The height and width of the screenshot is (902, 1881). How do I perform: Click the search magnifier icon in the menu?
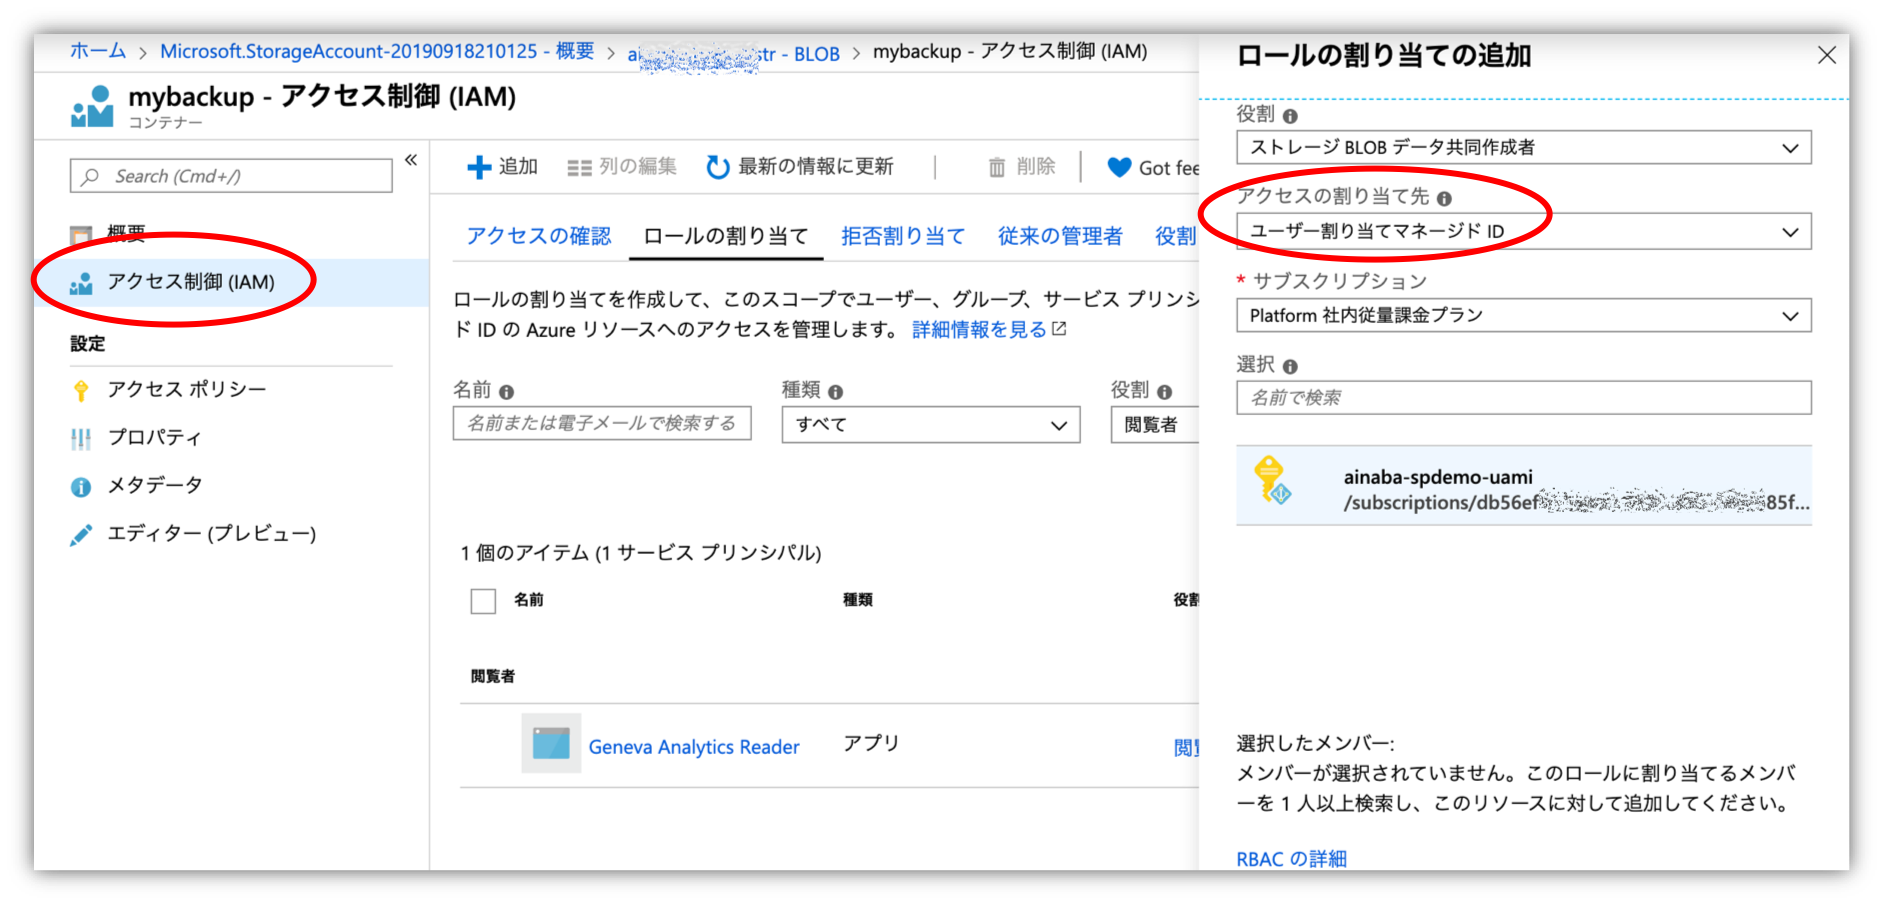pos(91,176)
